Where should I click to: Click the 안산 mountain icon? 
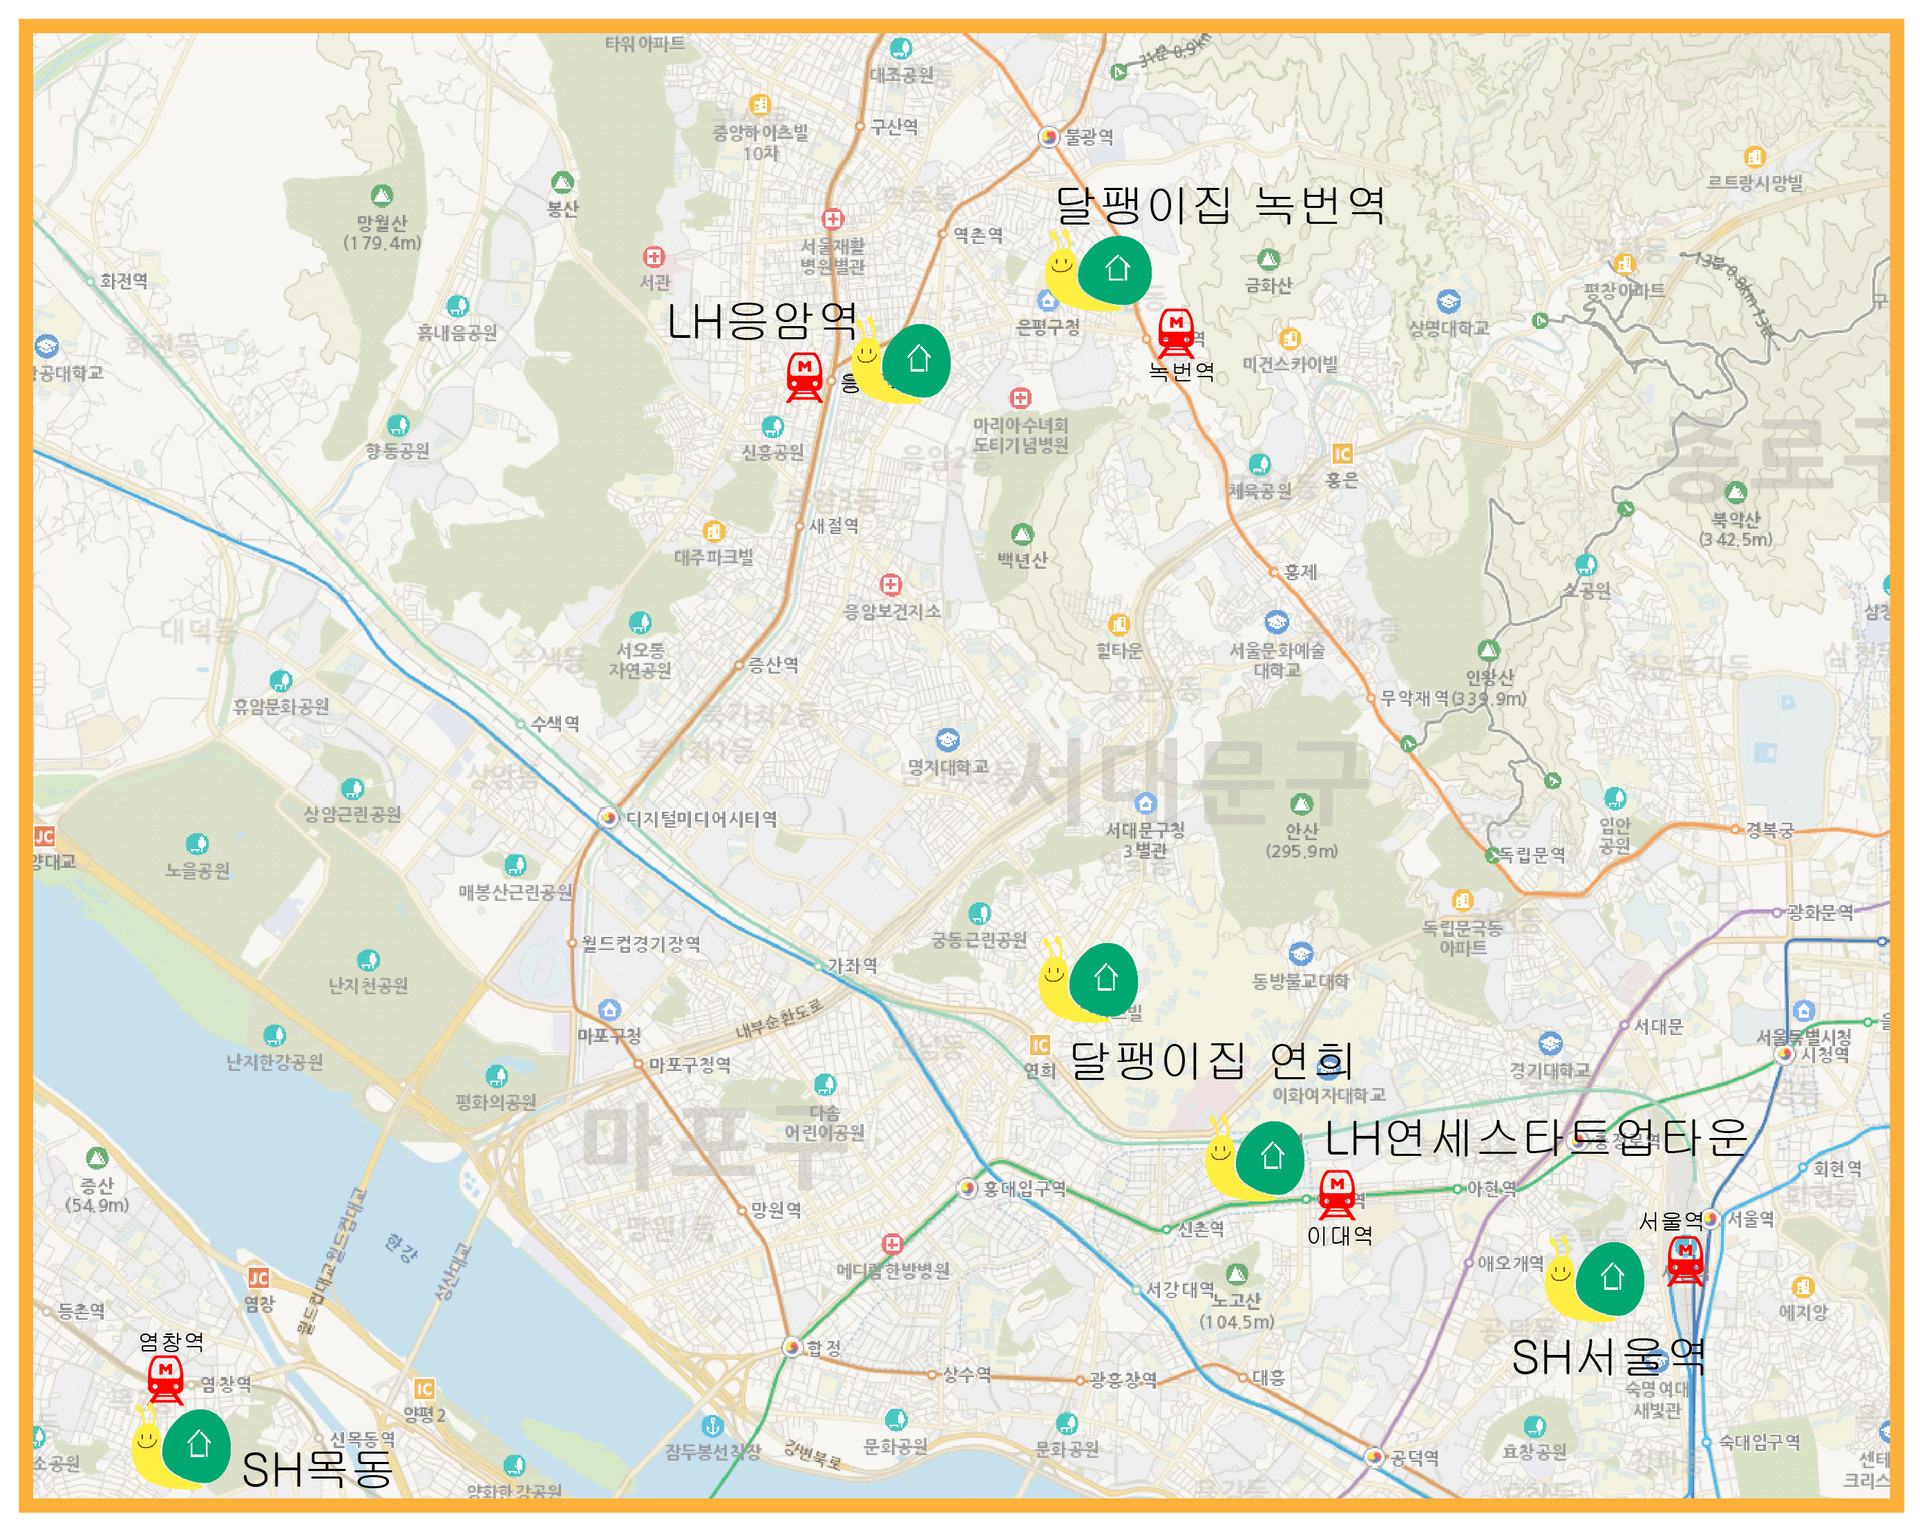coord(1301,804)
